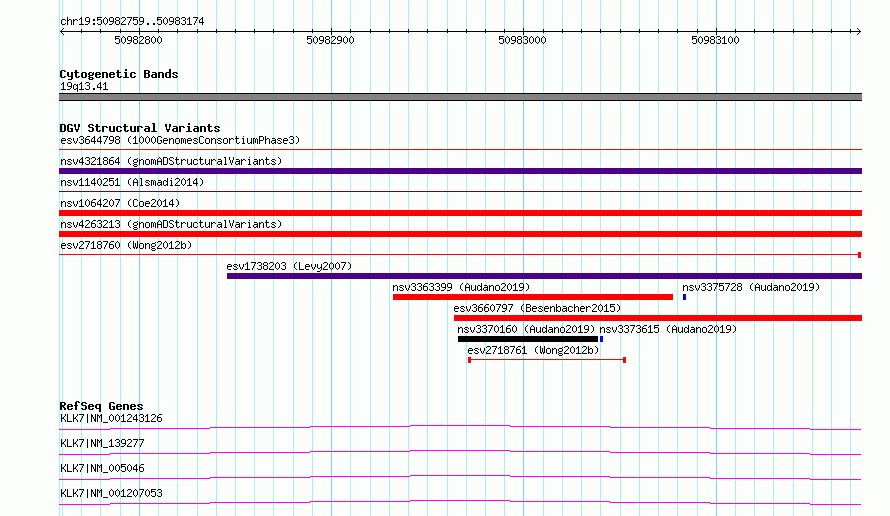The height and width of the screenshot is (516, 890).
Task: Open the KLK7|NM_005046 transcript label
Action: [x=102, y=468]
